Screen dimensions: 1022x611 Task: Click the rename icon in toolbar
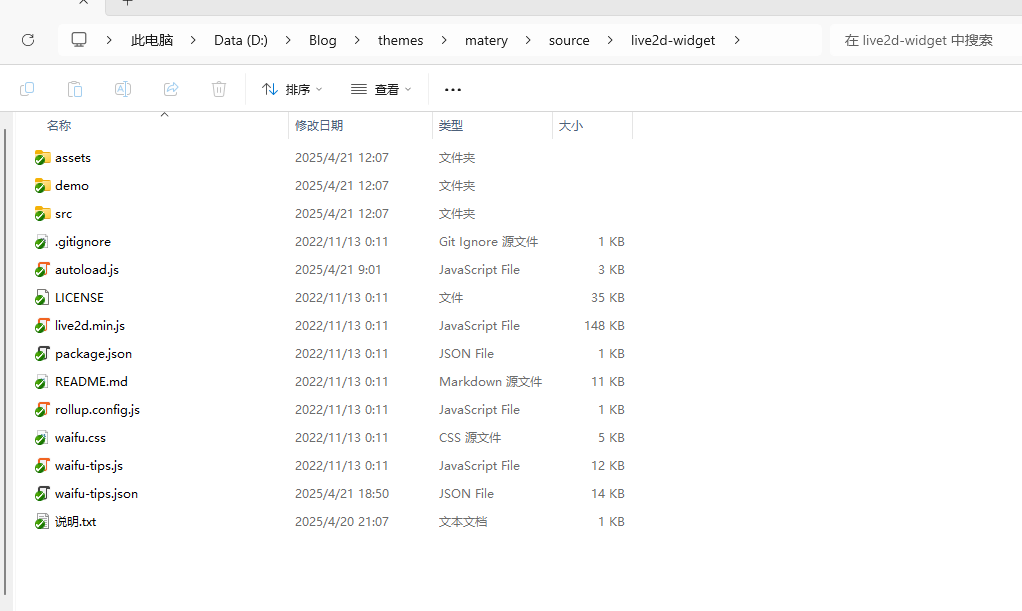[x=123, y=89]
